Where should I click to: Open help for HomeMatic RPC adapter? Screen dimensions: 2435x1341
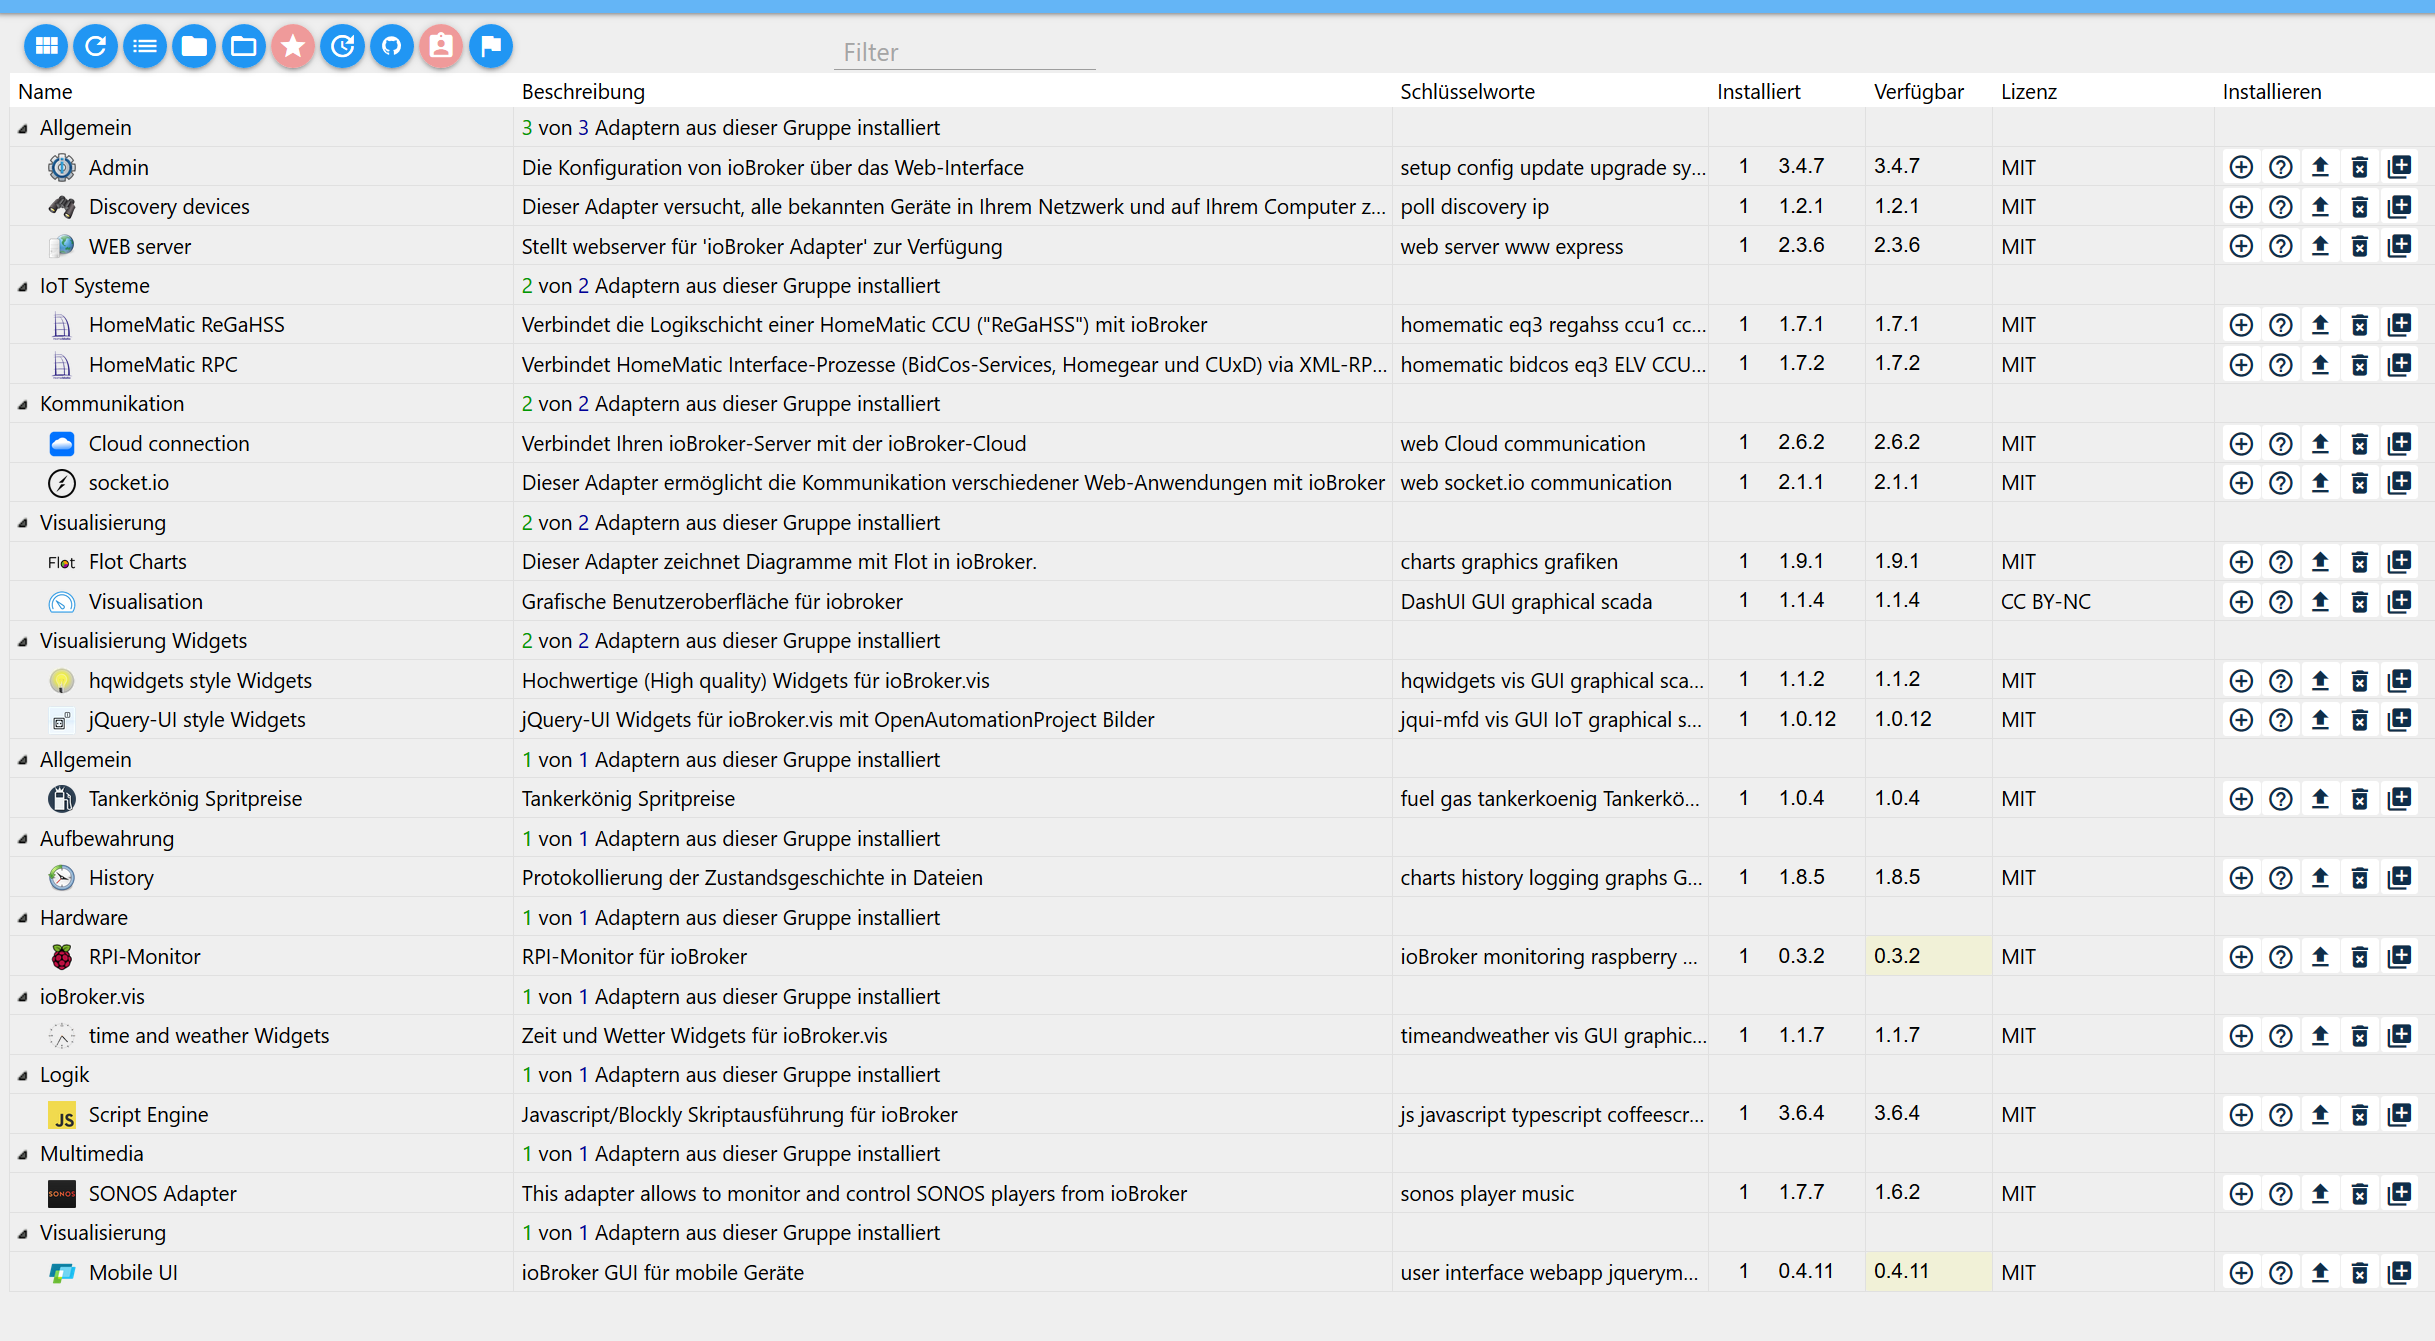(2280, 365)
